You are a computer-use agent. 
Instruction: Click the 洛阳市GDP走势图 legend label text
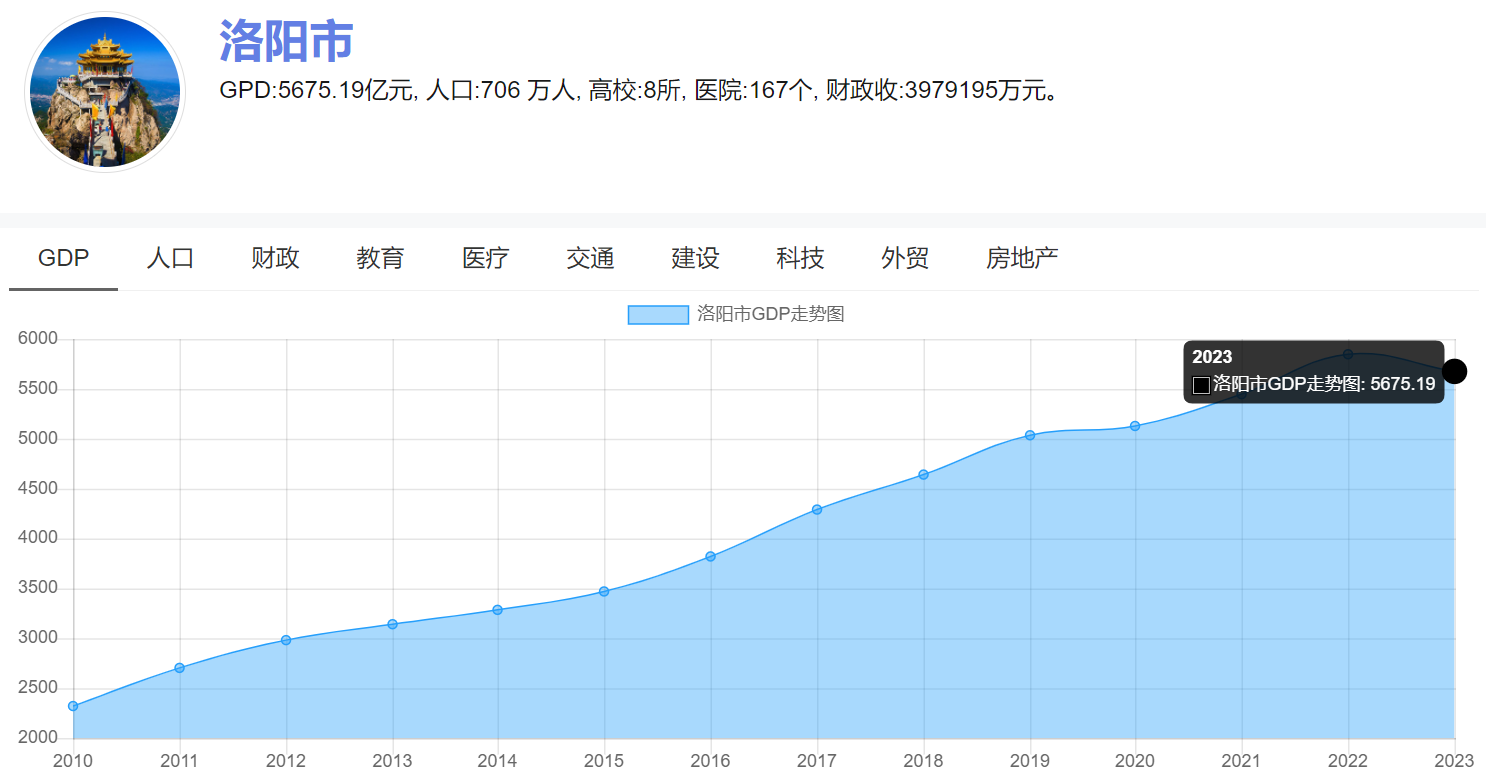pos(770,314)
